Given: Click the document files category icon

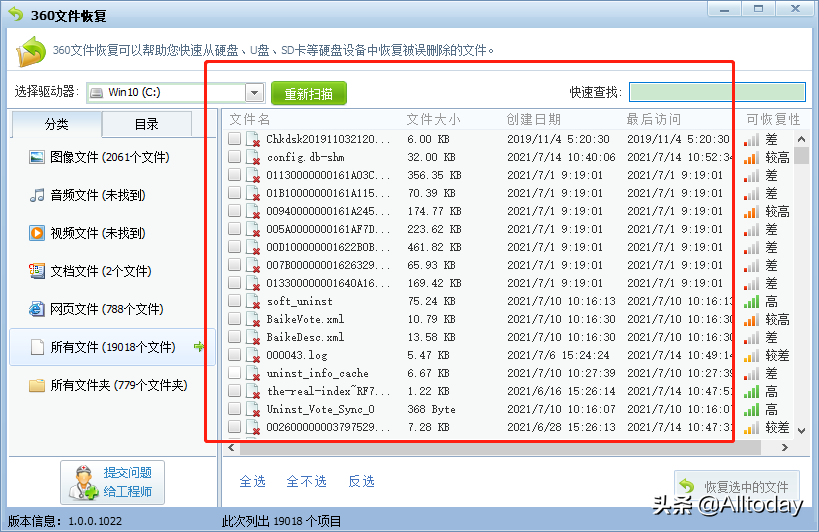Looking at the screenshot, I should coord(37,271).
